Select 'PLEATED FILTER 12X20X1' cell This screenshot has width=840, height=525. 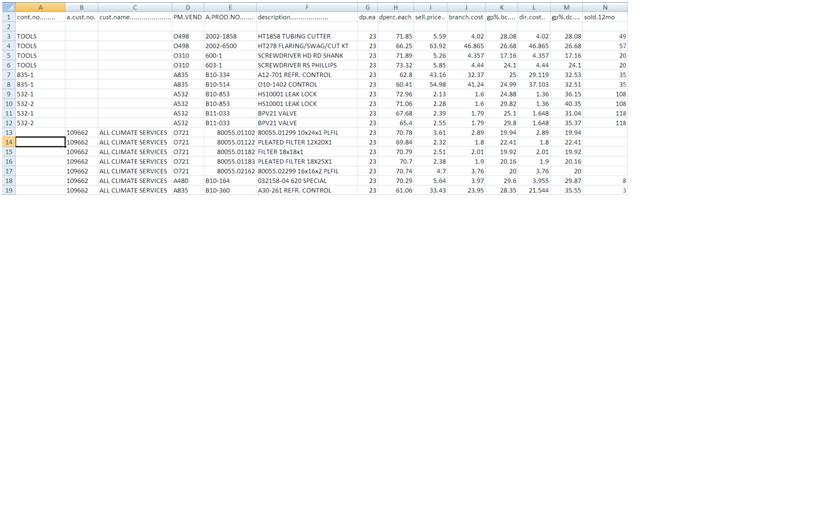306,142
